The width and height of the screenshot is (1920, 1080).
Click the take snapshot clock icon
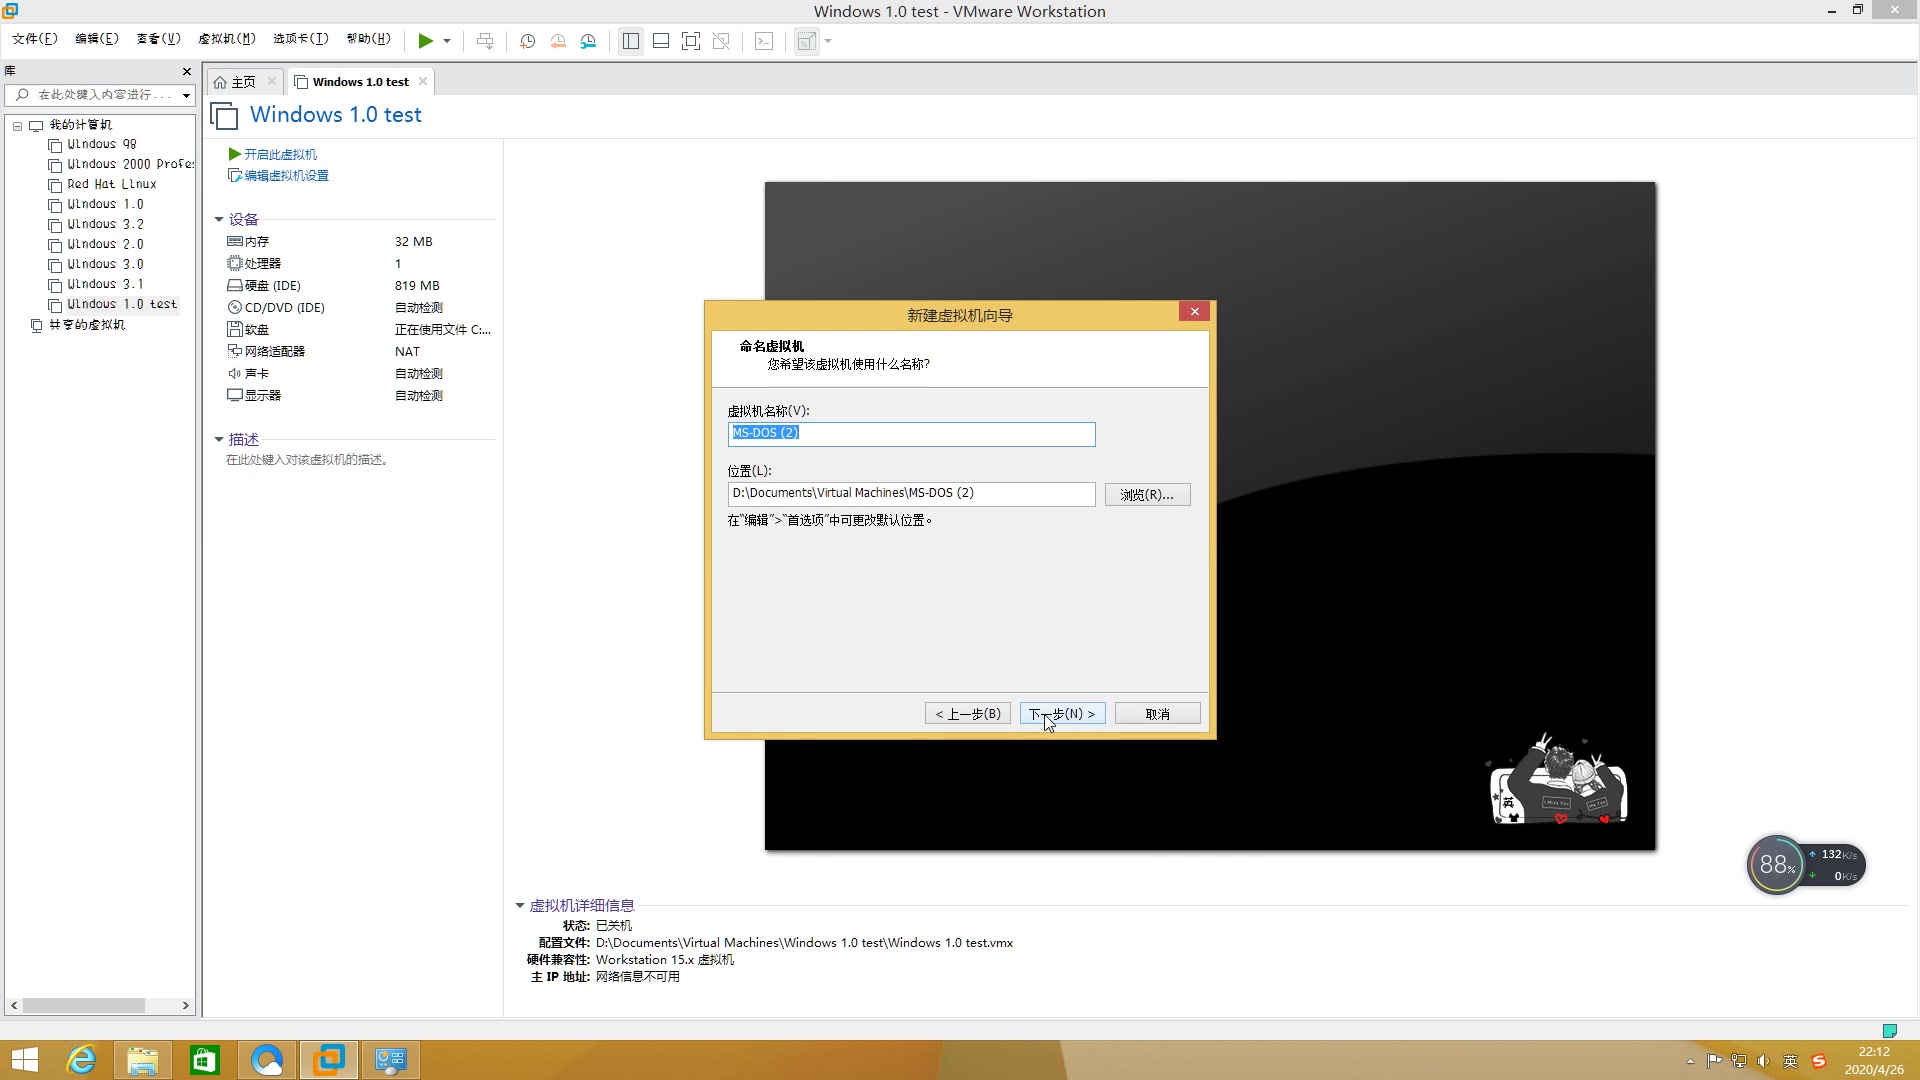527,41
